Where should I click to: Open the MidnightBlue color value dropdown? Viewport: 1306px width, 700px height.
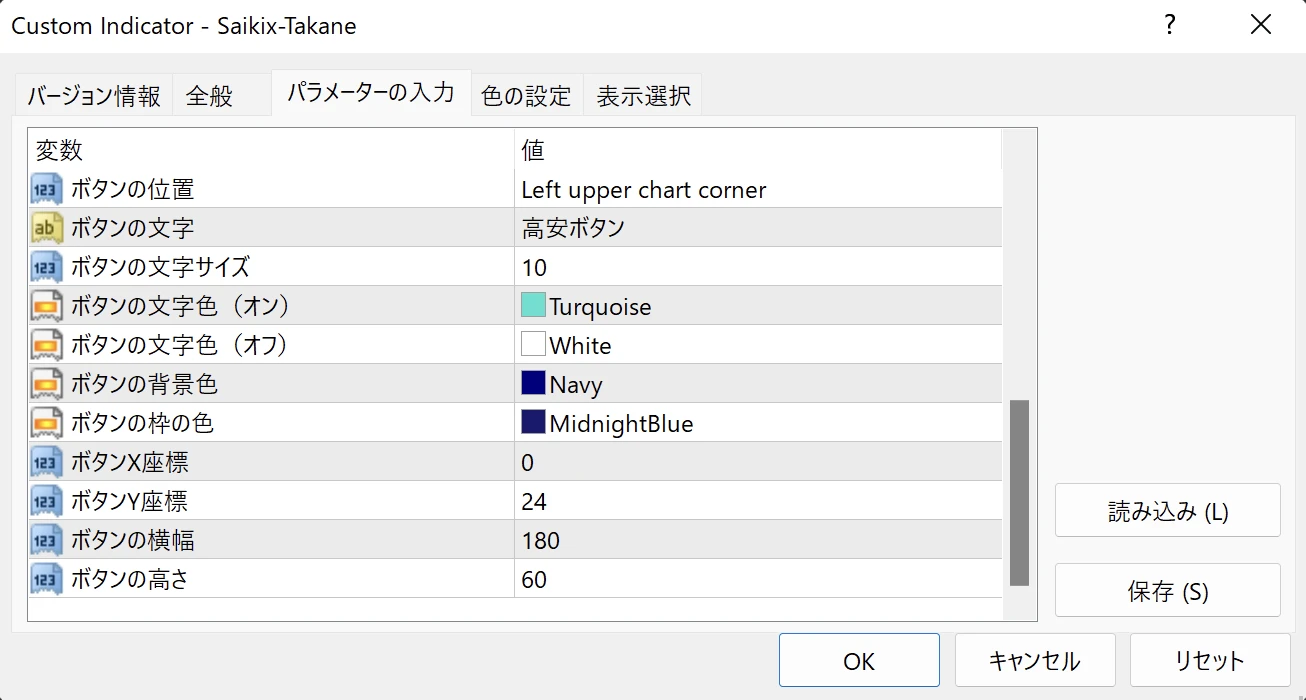pos(620,423)
